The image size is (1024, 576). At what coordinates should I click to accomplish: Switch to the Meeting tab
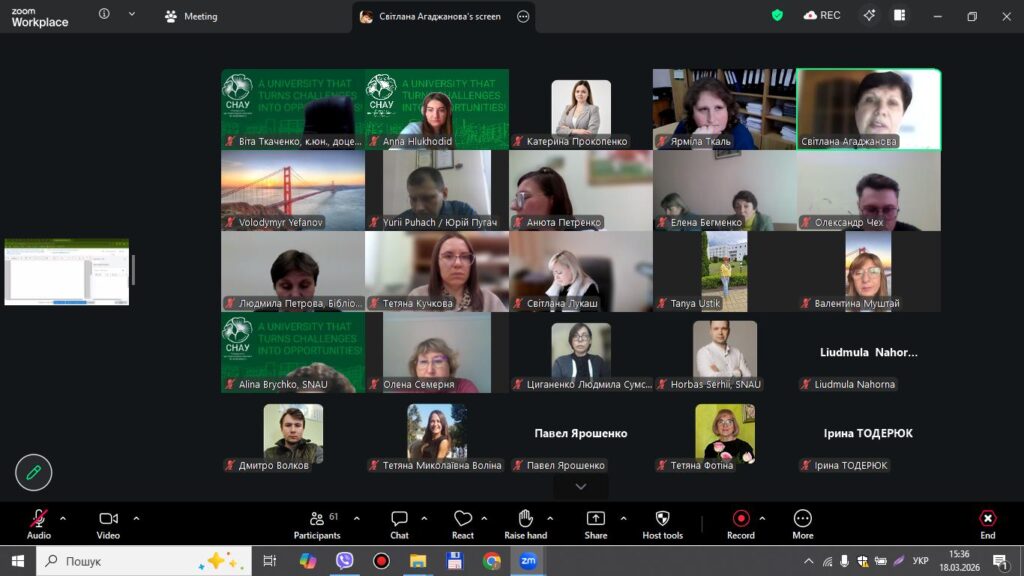click(191, 17)
